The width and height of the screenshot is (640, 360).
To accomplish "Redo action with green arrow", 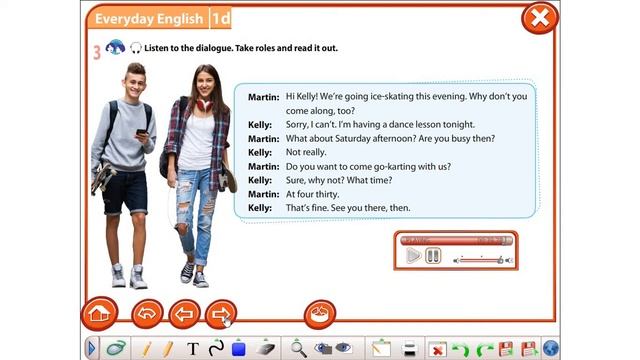I will [485, 350].
